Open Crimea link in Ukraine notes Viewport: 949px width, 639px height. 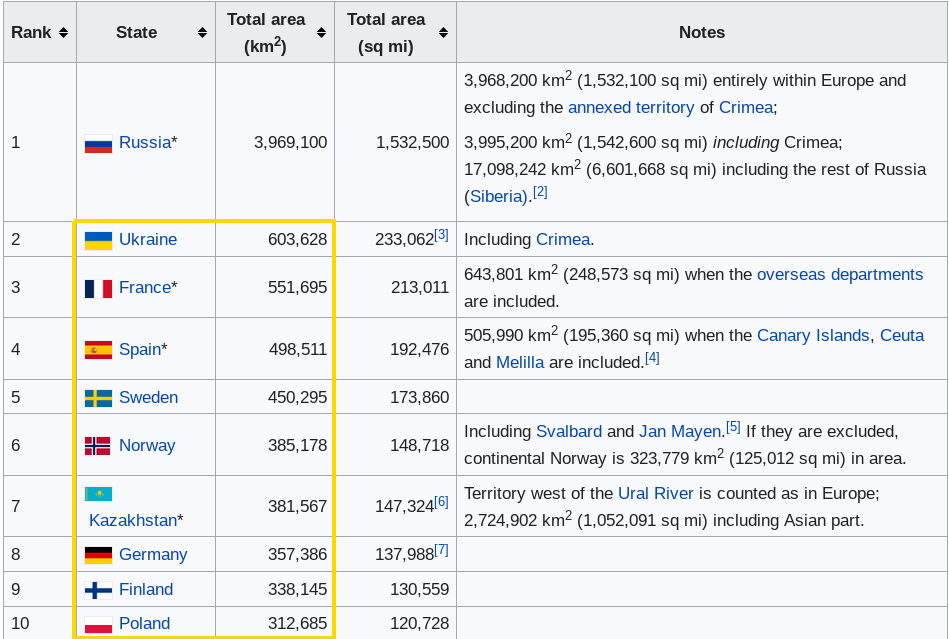tap(563, 239)
